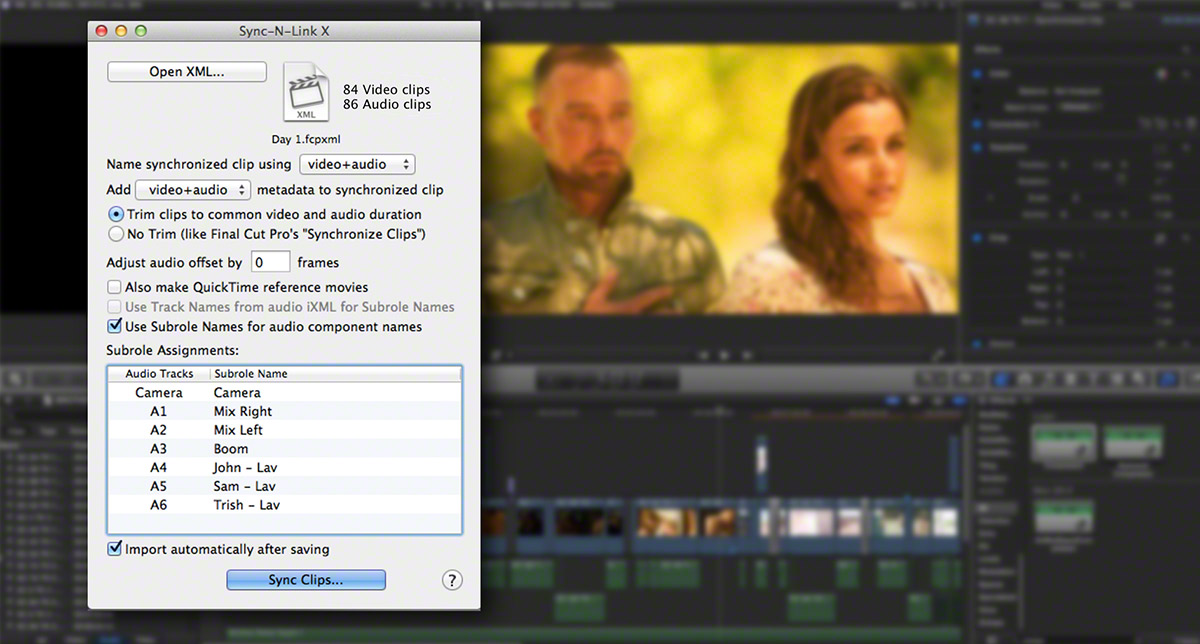Click the 84 Video clips text
This screenshot has height=644, width=1200.
[x=386, y=89]
